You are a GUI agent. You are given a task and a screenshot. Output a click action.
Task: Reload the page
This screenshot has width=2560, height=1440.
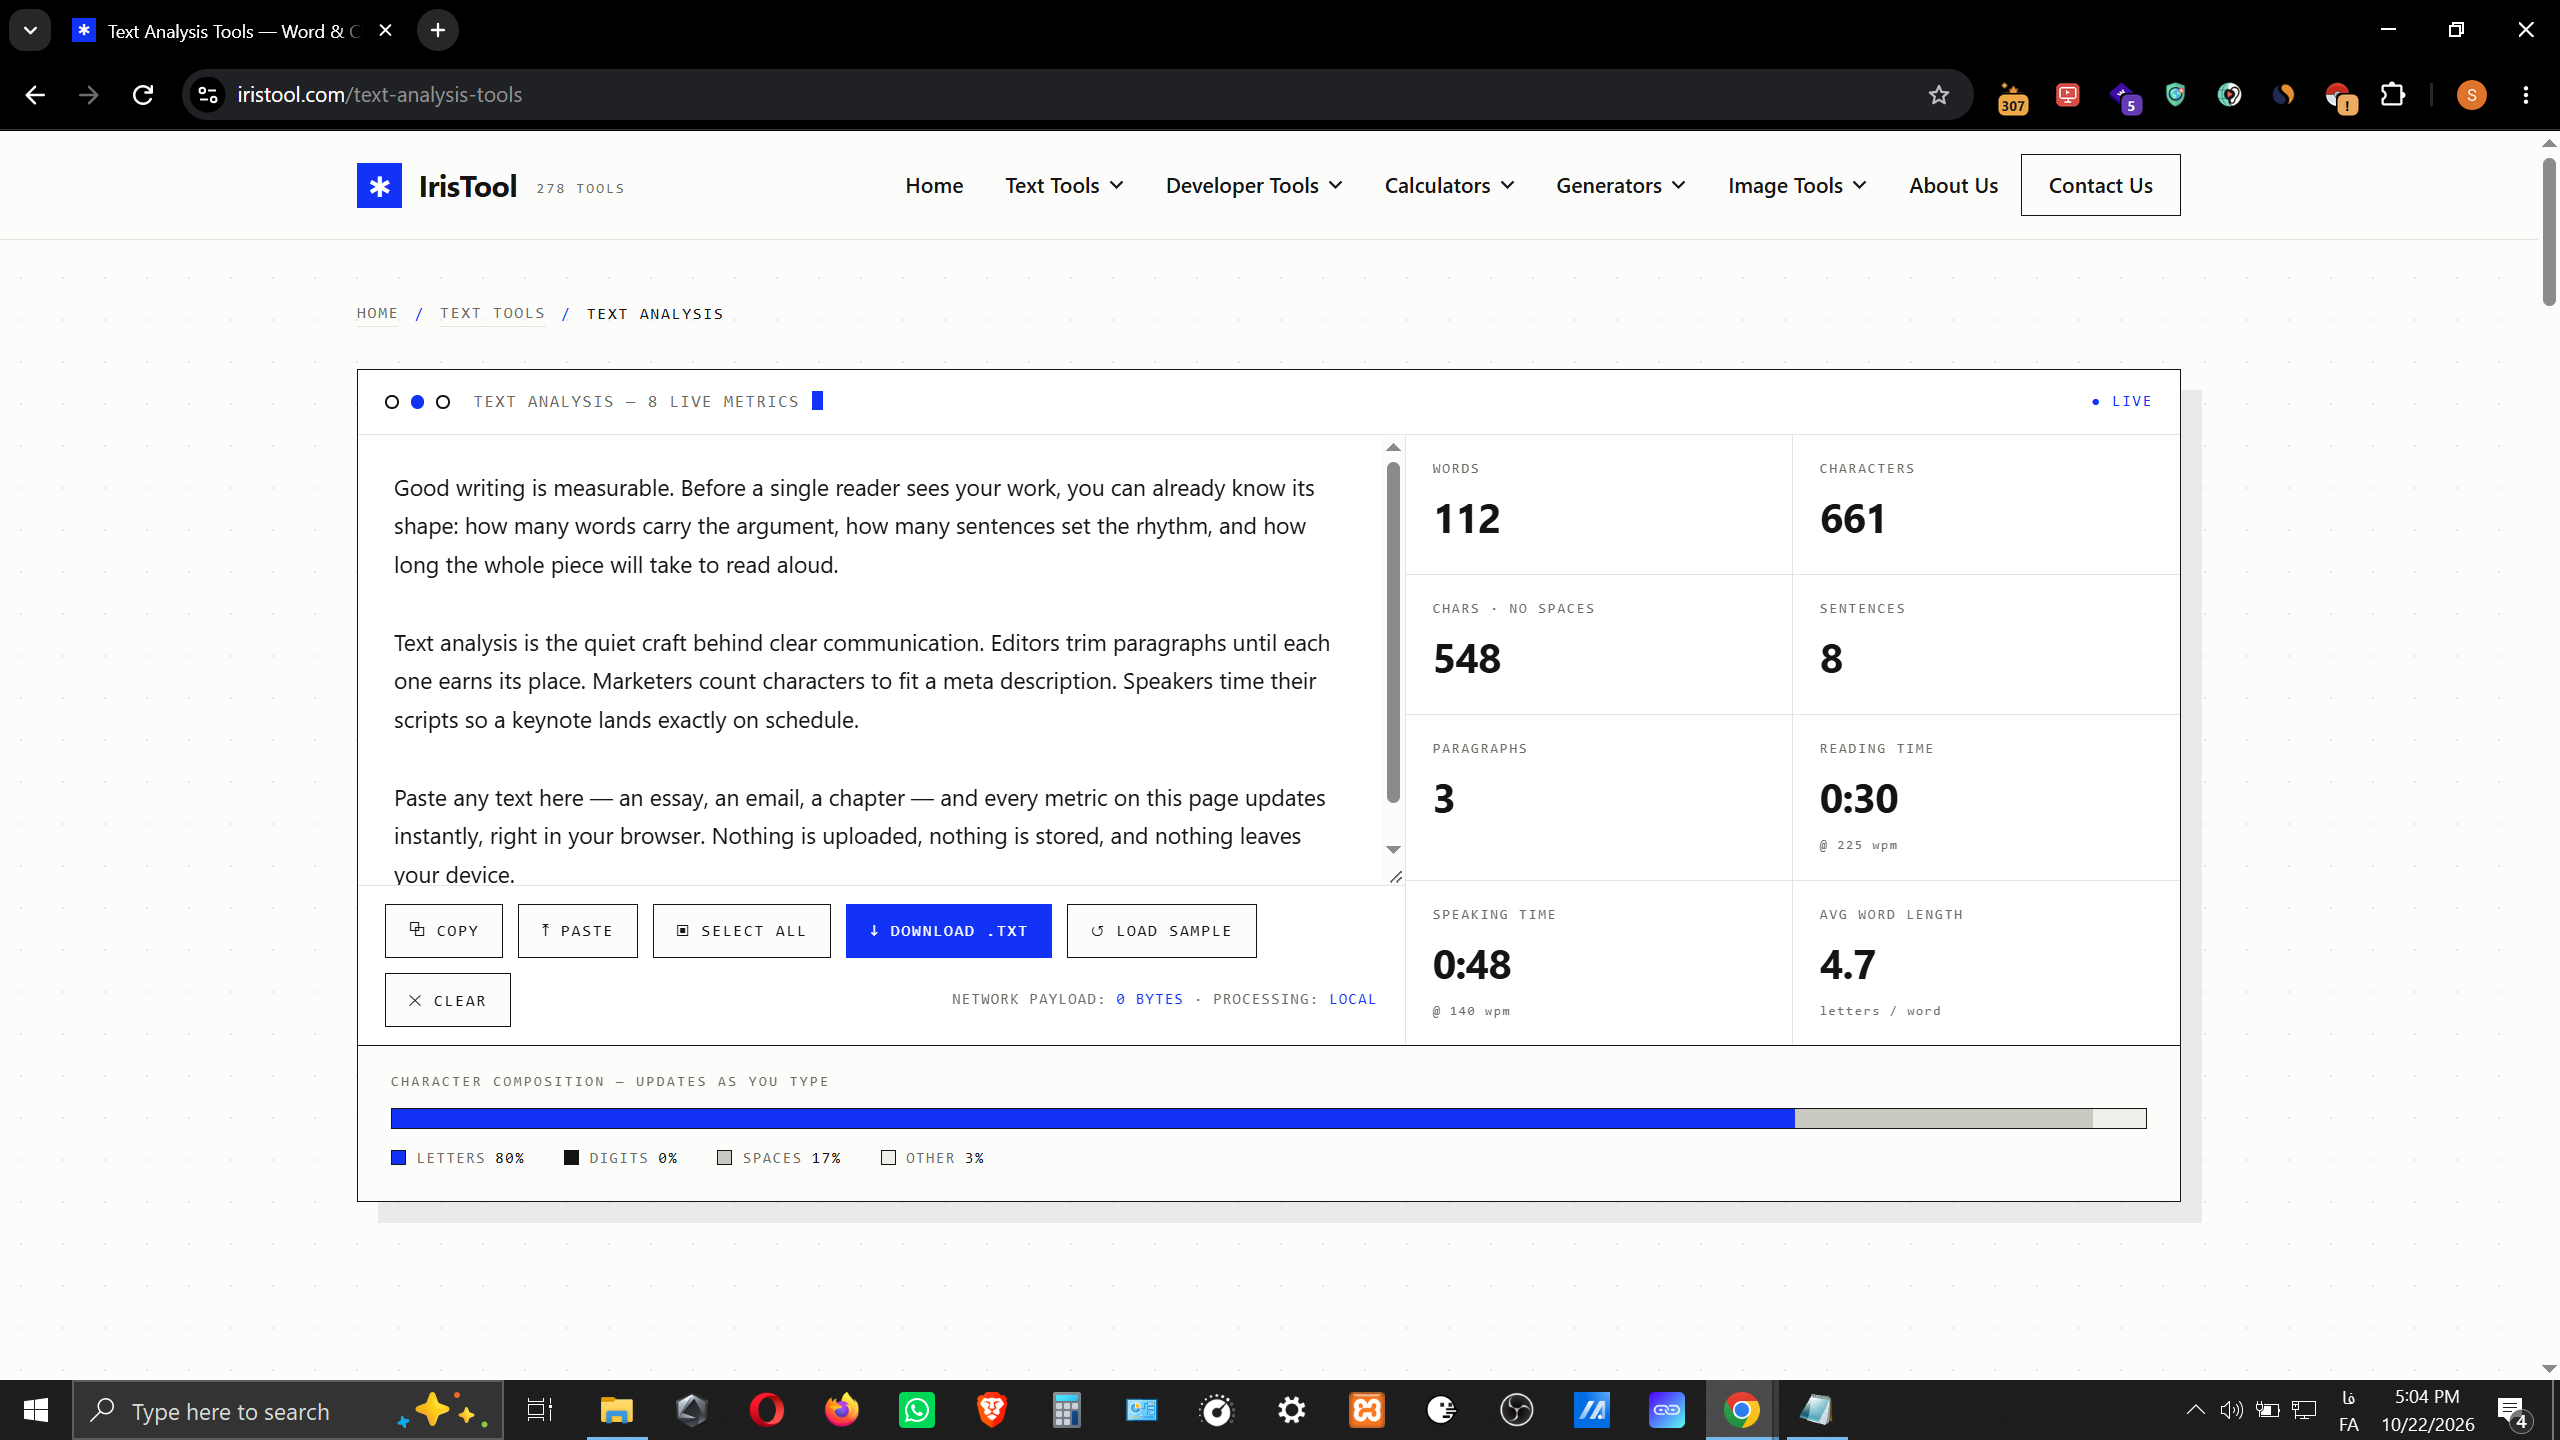pos(143,95)
